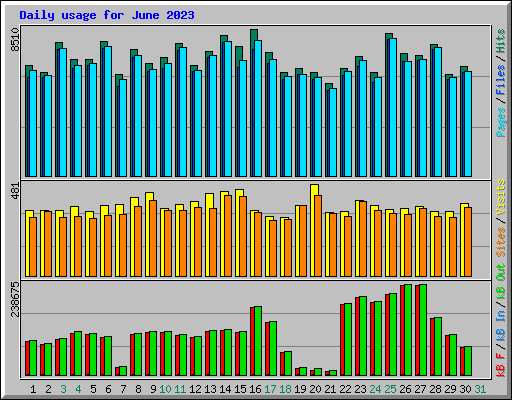This screenshot has height=400, width=512.
Task: Click day label "14" on x-axis
Action: click(x=225, y=389)
